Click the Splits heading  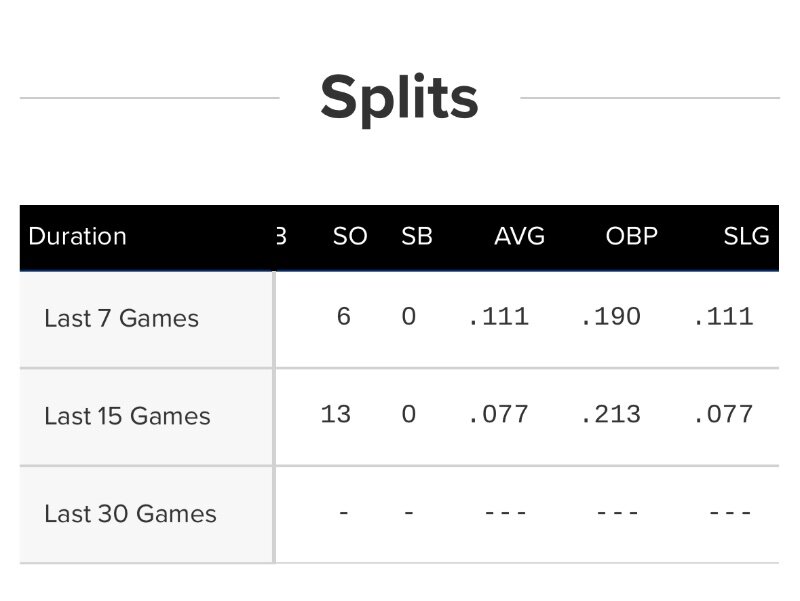[x=399, y=98]
